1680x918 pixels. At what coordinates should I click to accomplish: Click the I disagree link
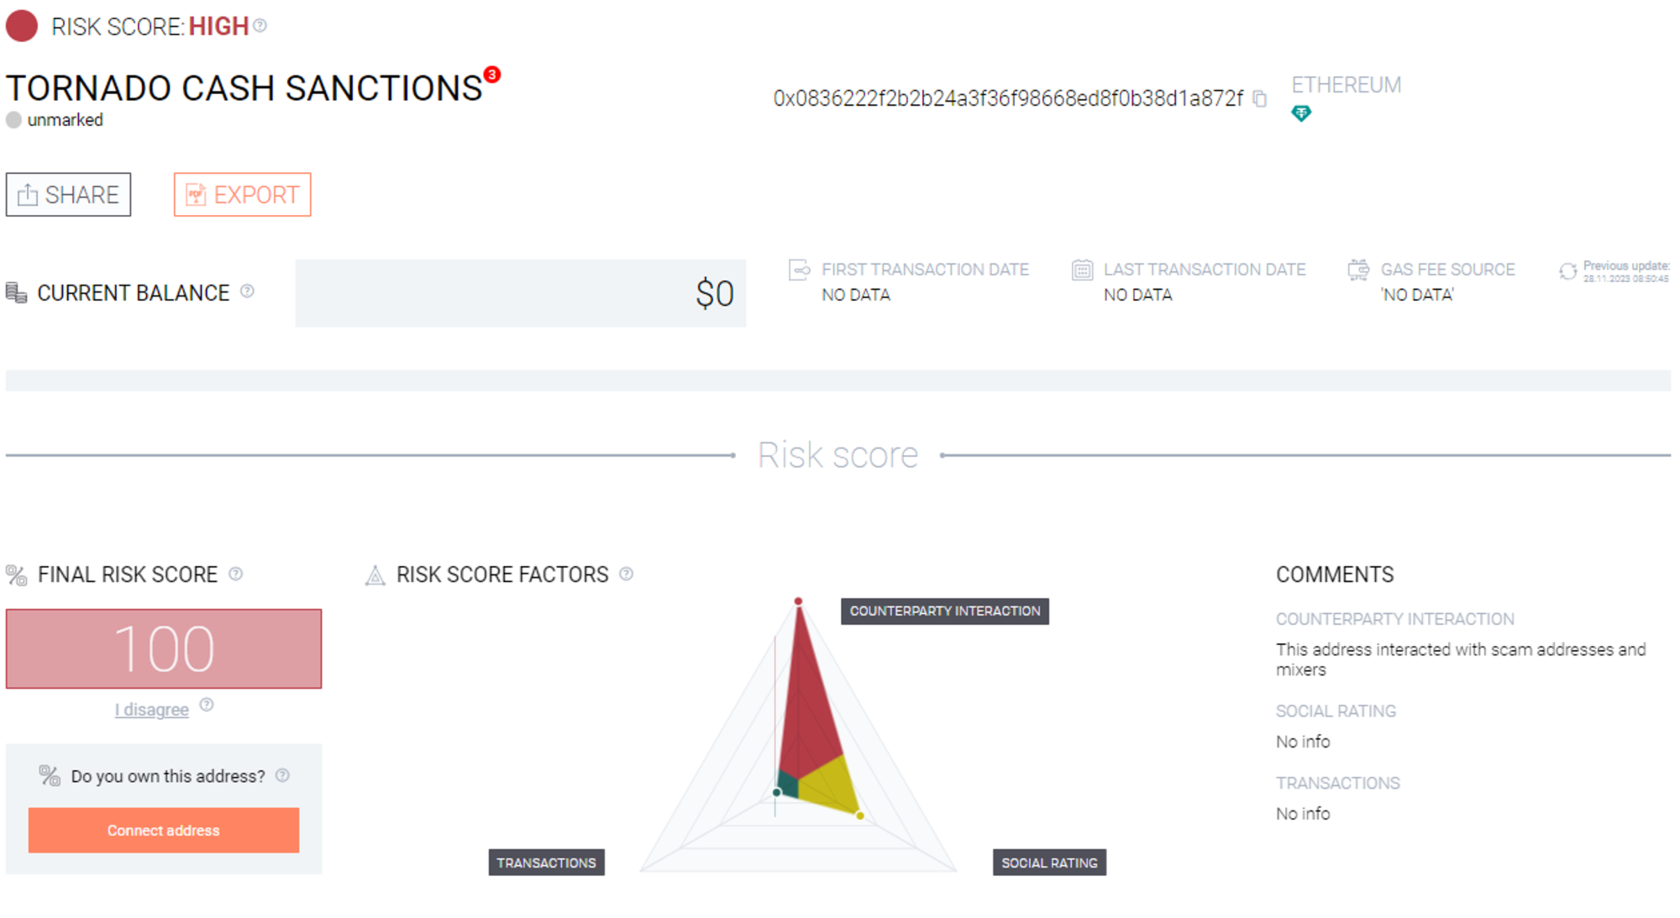tap(152, 710)
